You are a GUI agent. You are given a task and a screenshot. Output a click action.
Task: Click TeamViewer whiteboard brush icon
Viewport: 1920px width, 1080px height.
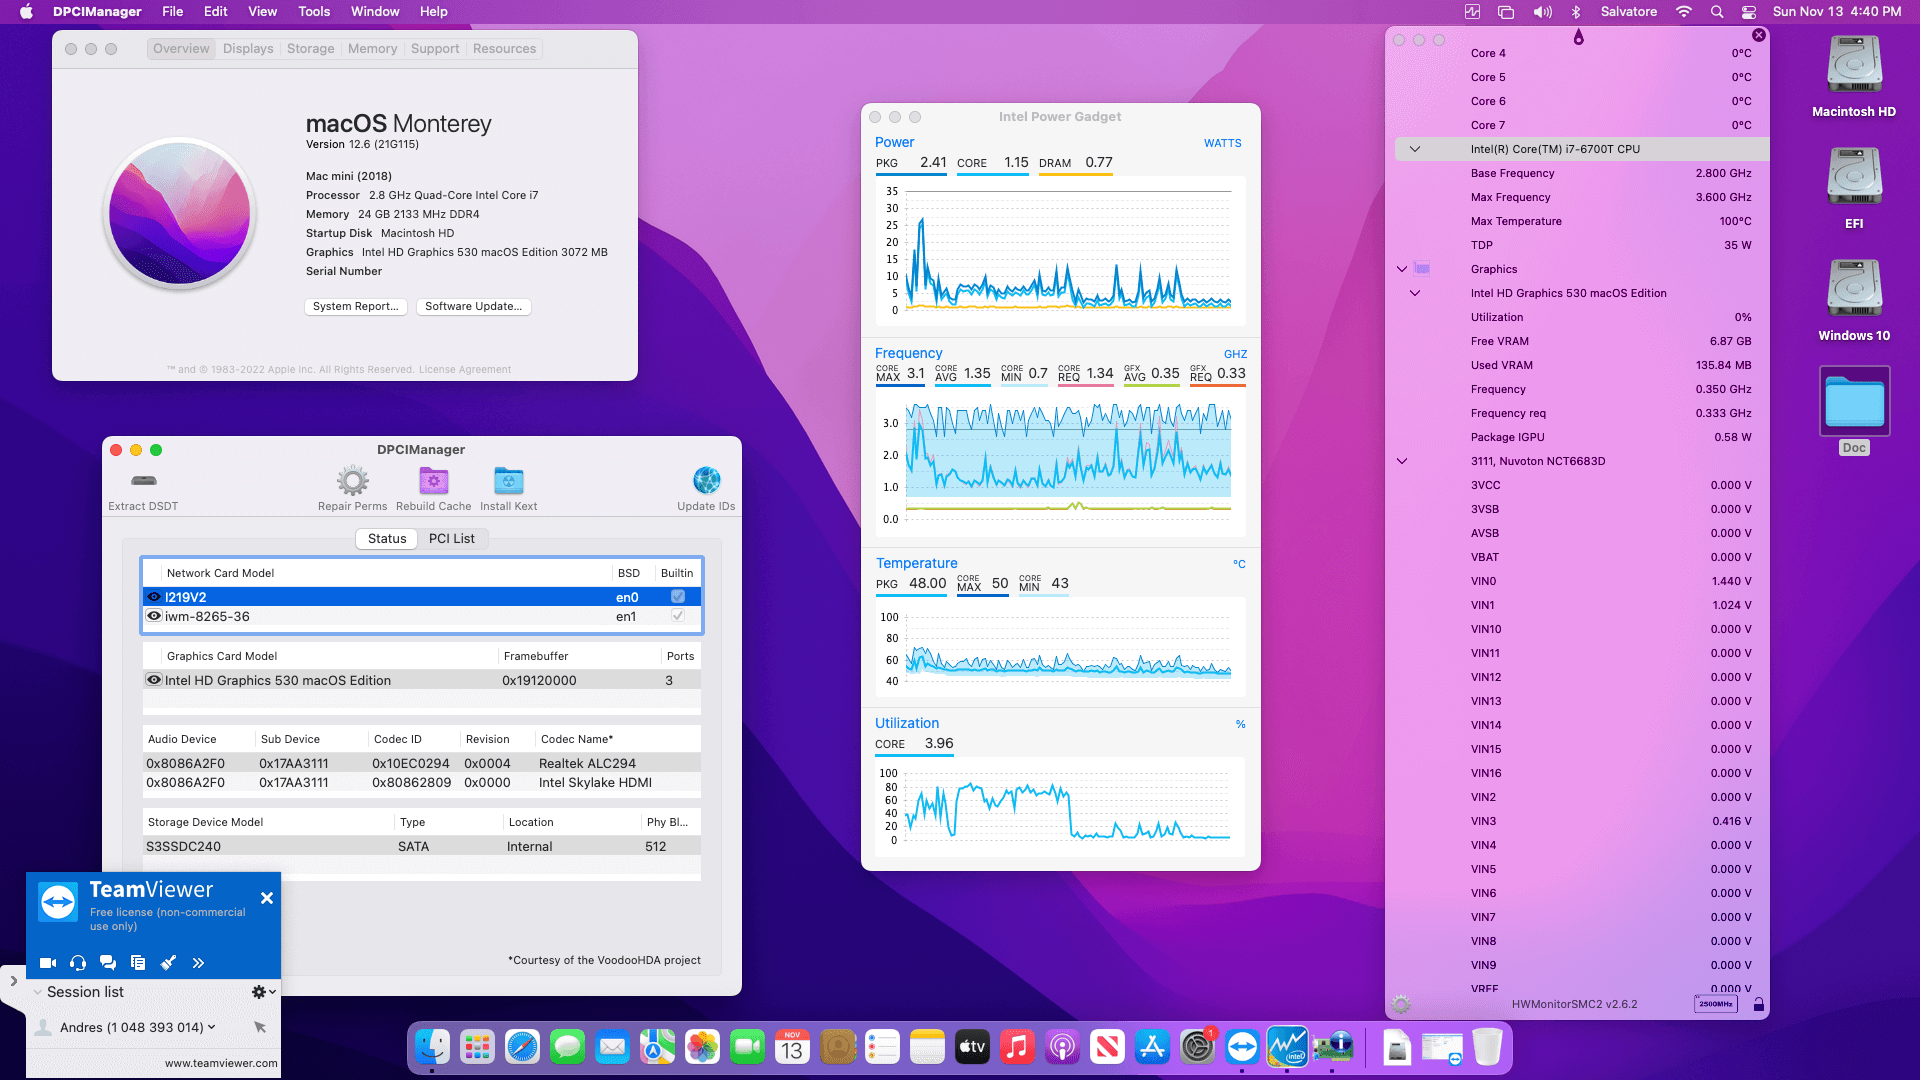coord(168,963)
